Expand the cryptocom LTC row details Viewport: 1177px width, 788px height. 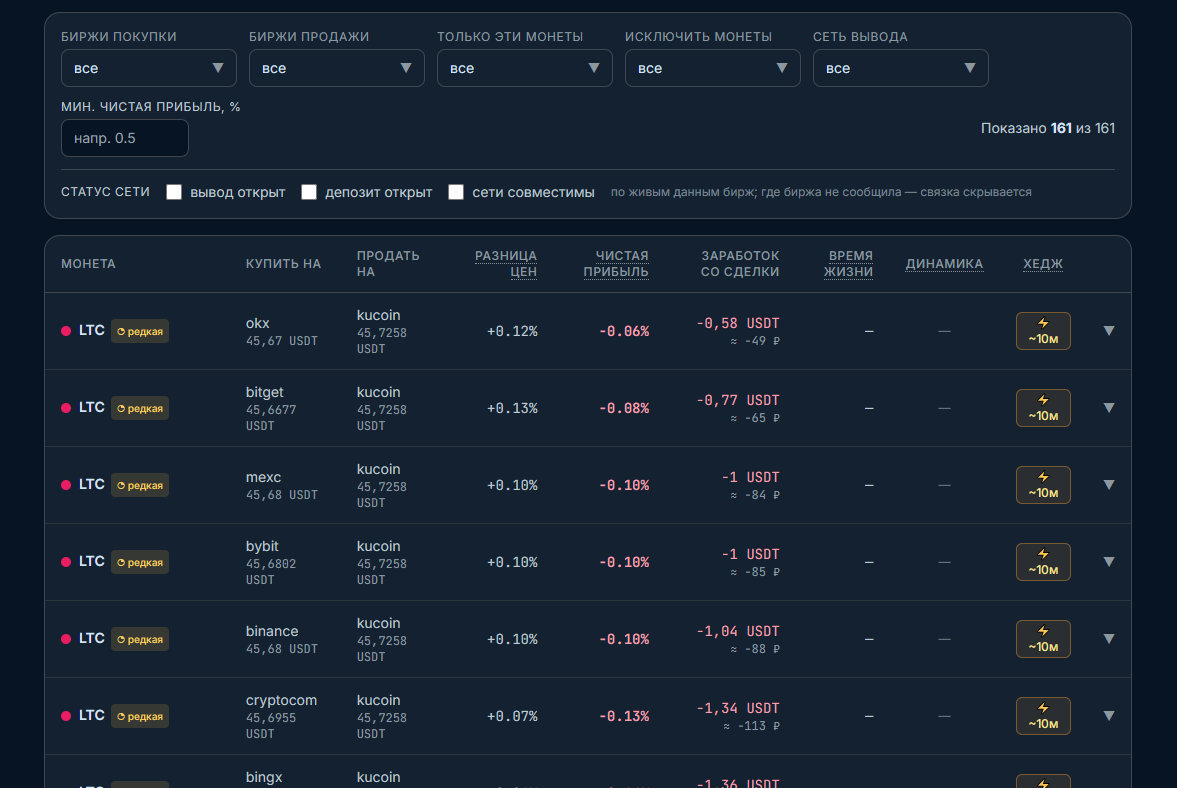[x=1109, y=716]
